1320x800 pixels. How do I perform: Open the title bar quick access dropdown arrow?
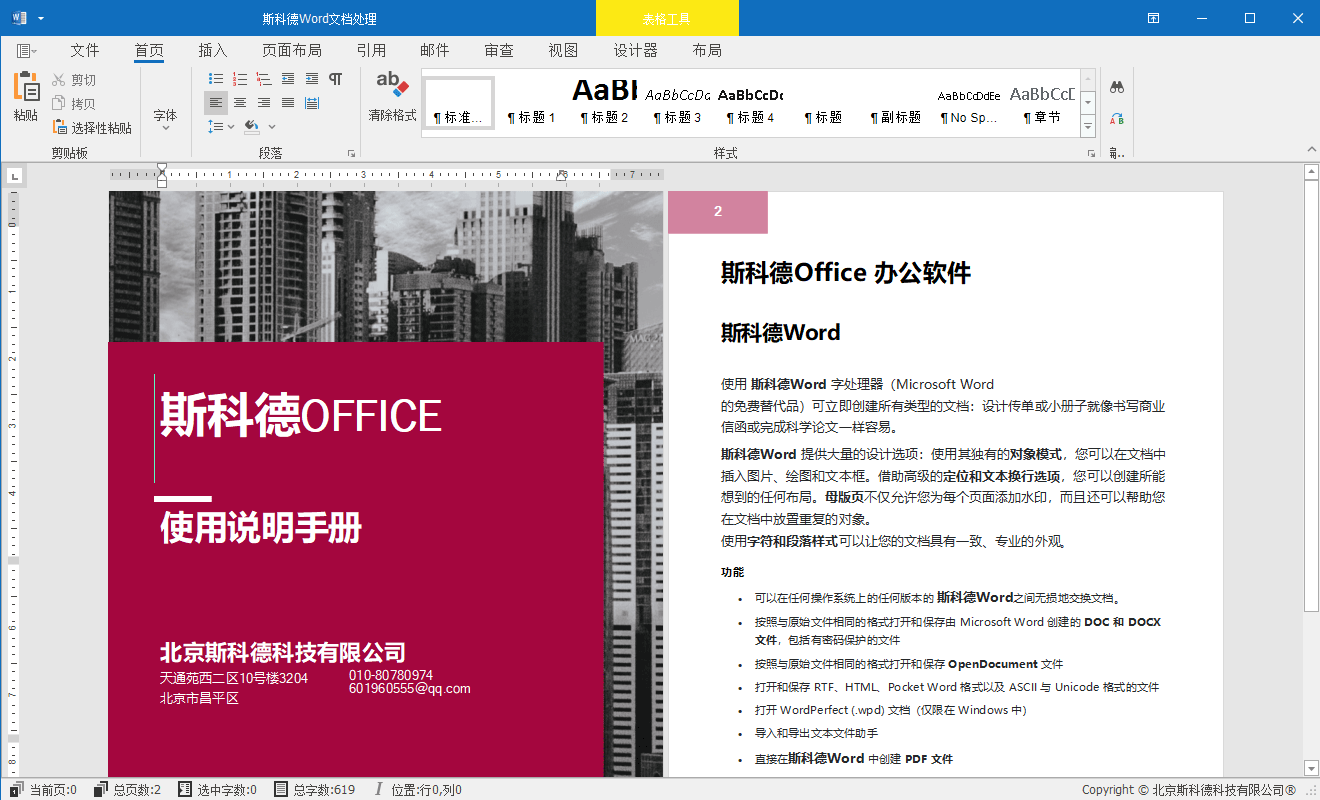41,19
